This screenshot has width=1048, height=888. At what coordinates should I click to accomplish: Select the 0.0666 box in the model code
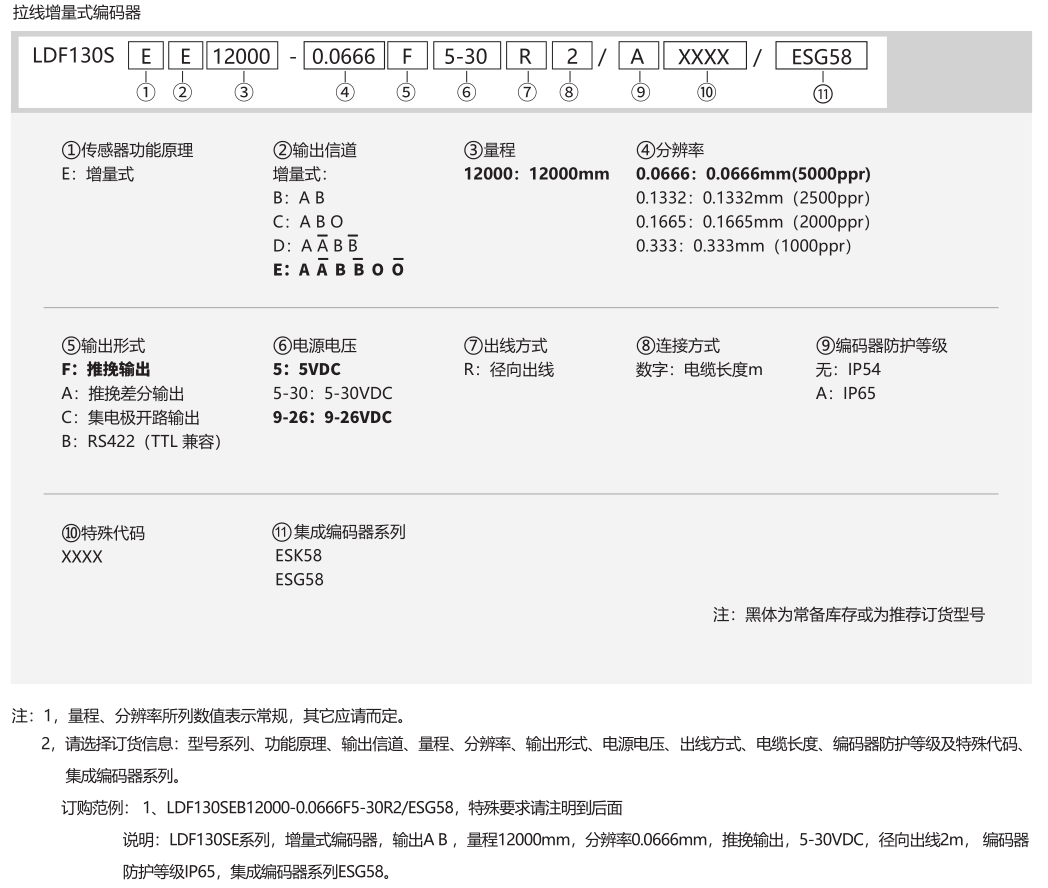[344, 56]
